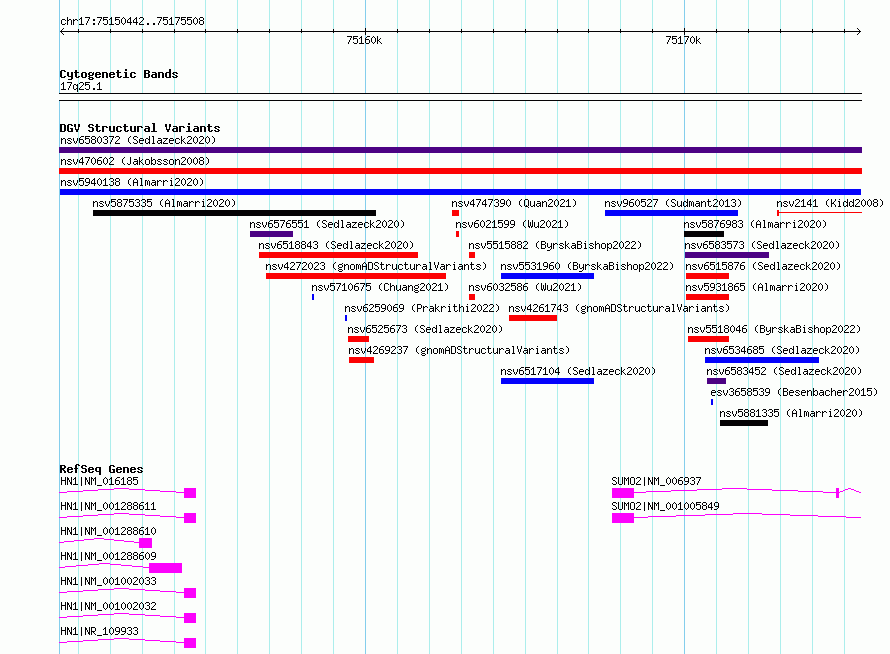Select the nsv6032586 (Wu2021) label
Image resolution: width=890 pixels, height=654 pixels.
click(525, 287)
